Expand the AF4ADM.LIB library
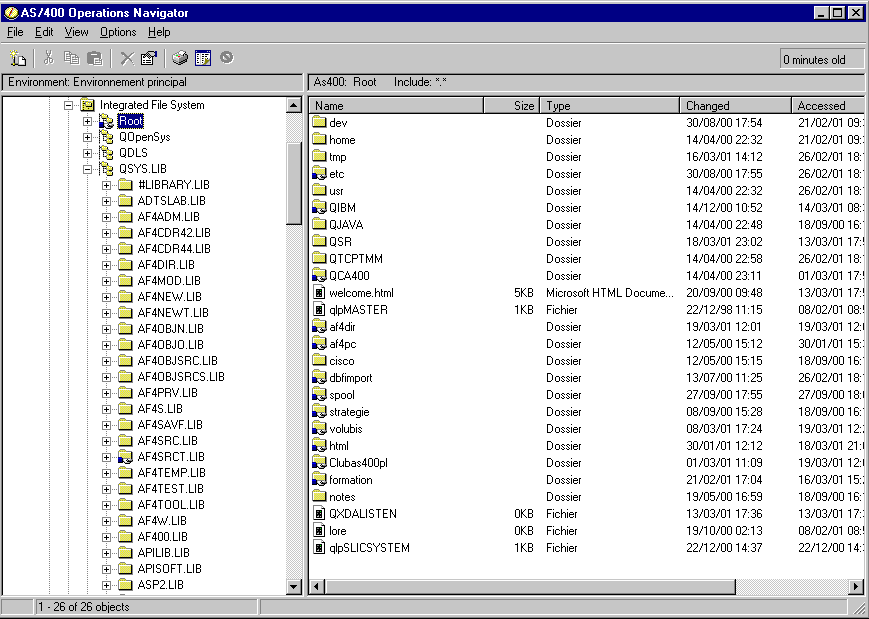The image size is (869, 619). (106, 217)
